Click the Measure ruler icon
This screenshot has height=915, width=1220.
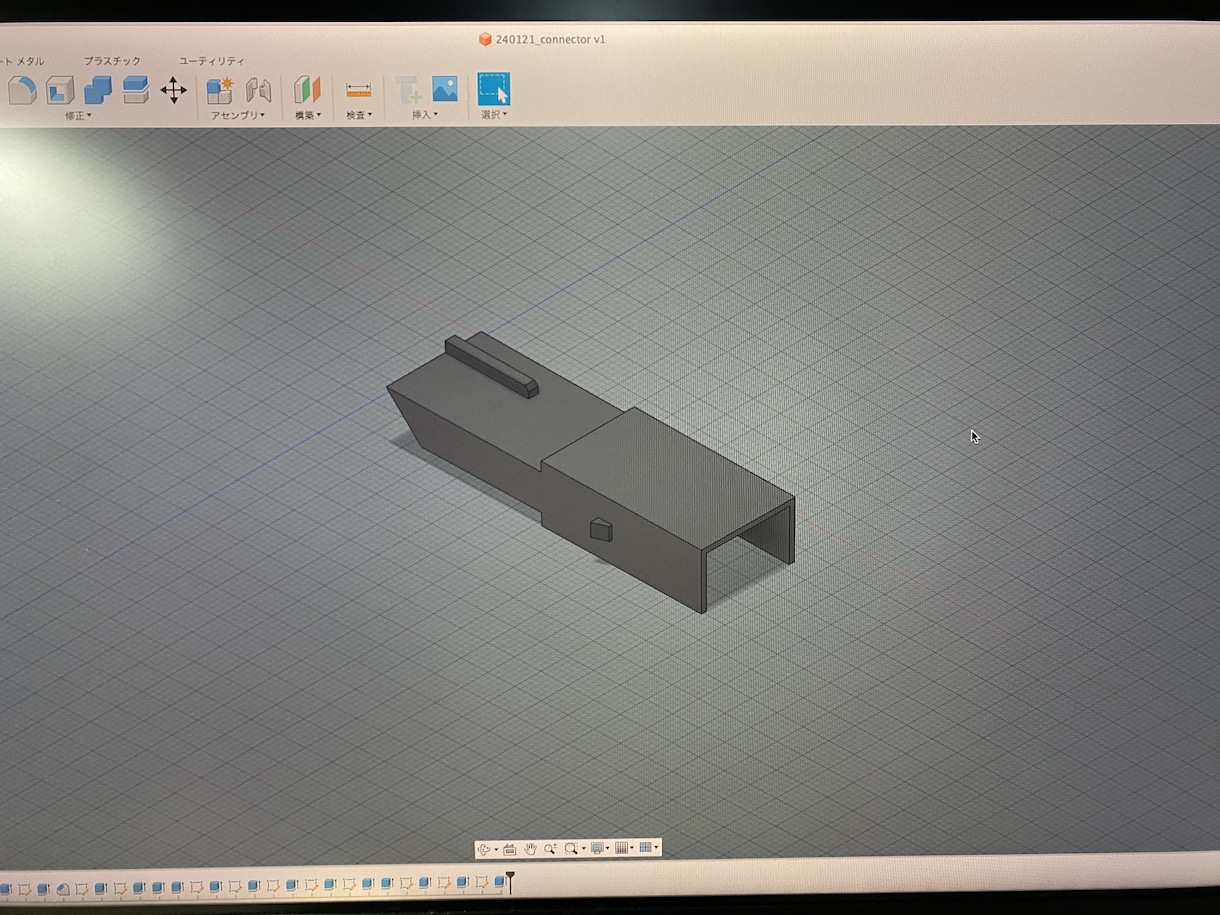click(358, 90)
